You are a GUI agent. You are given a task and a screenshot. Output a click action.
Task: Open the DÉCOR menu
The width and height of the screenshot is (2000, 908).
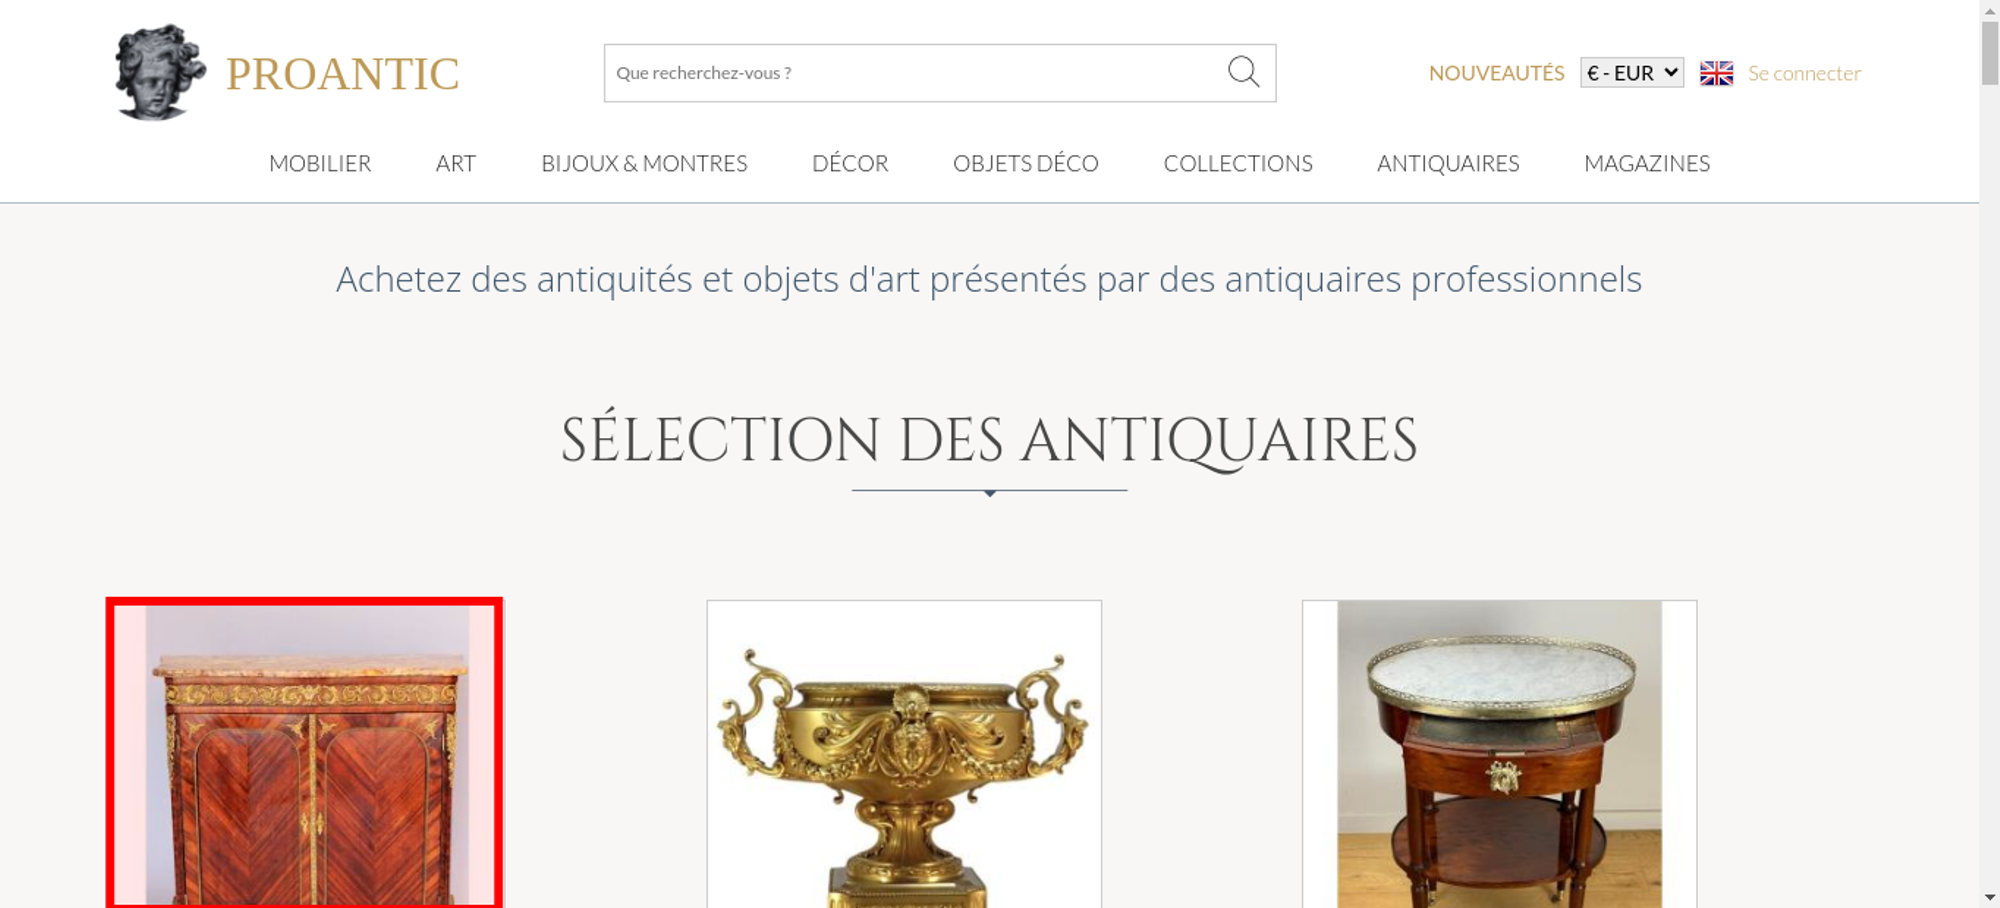click(x=850, y=163)
